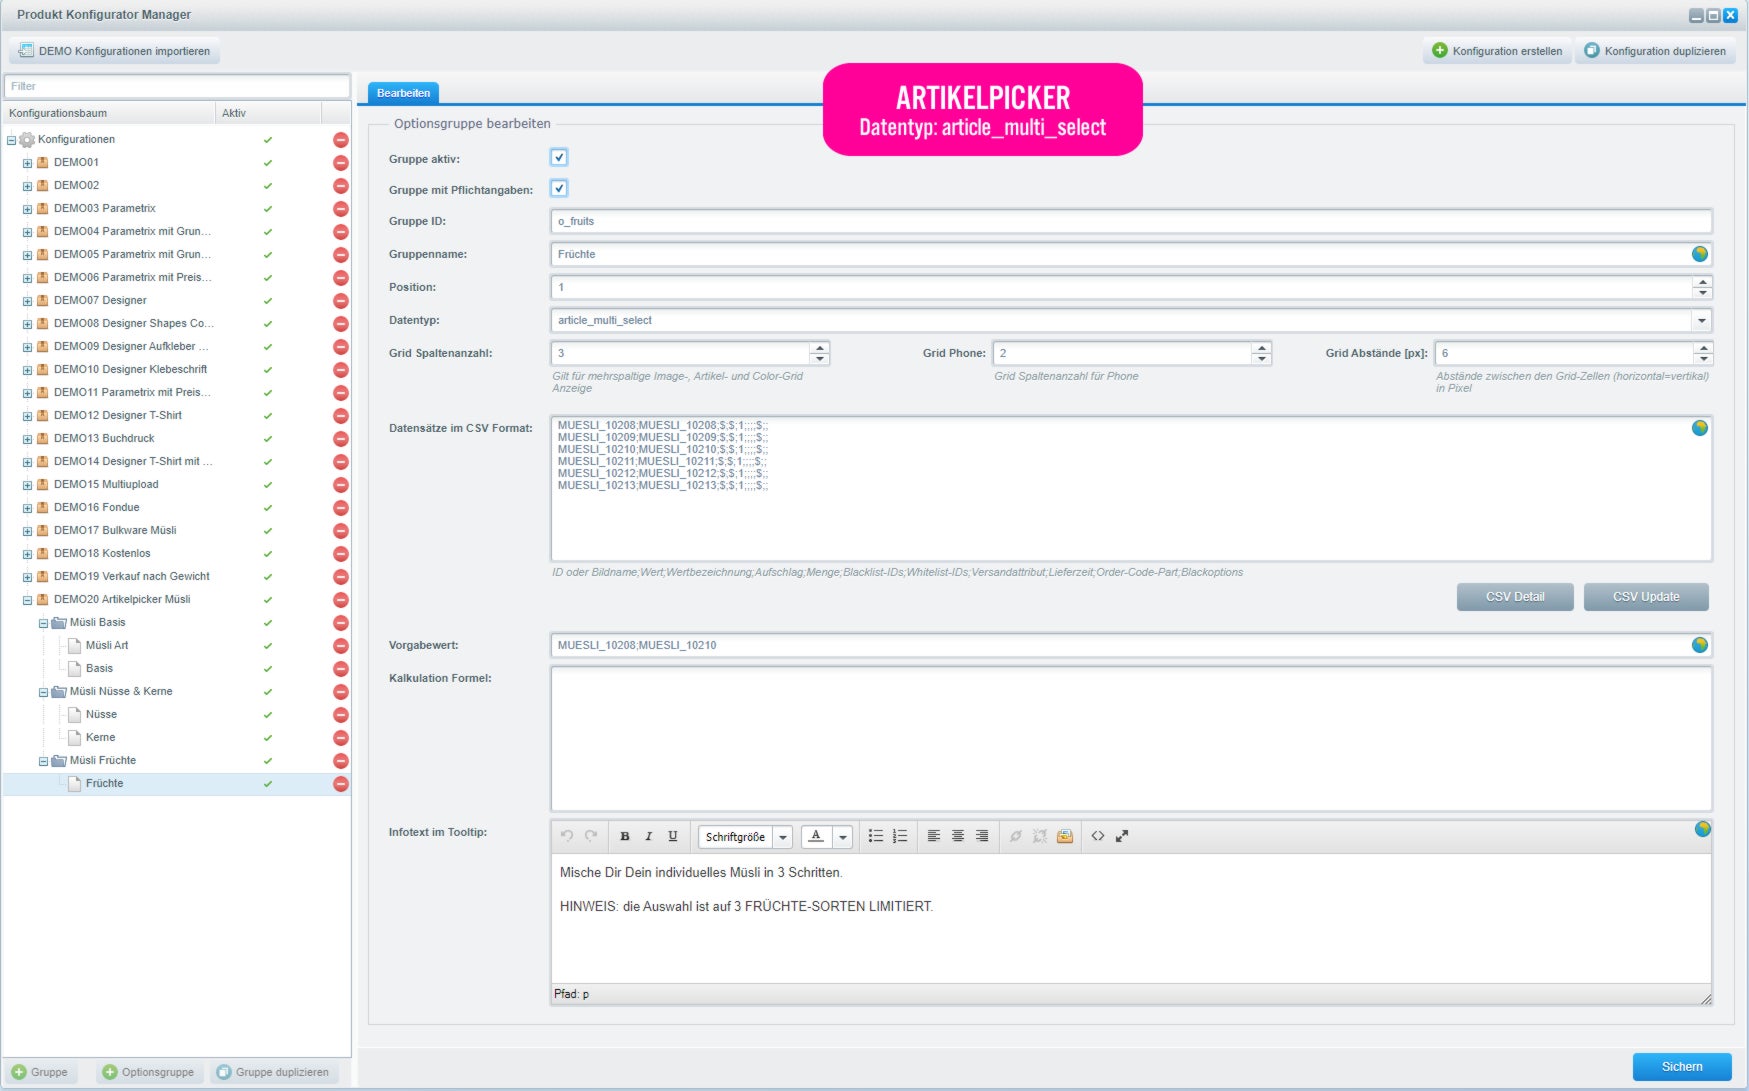This screenshot has width=1749, height=1091.
Task: Expand the DEMO03 Parametrix node
Action: pos(27,209)
